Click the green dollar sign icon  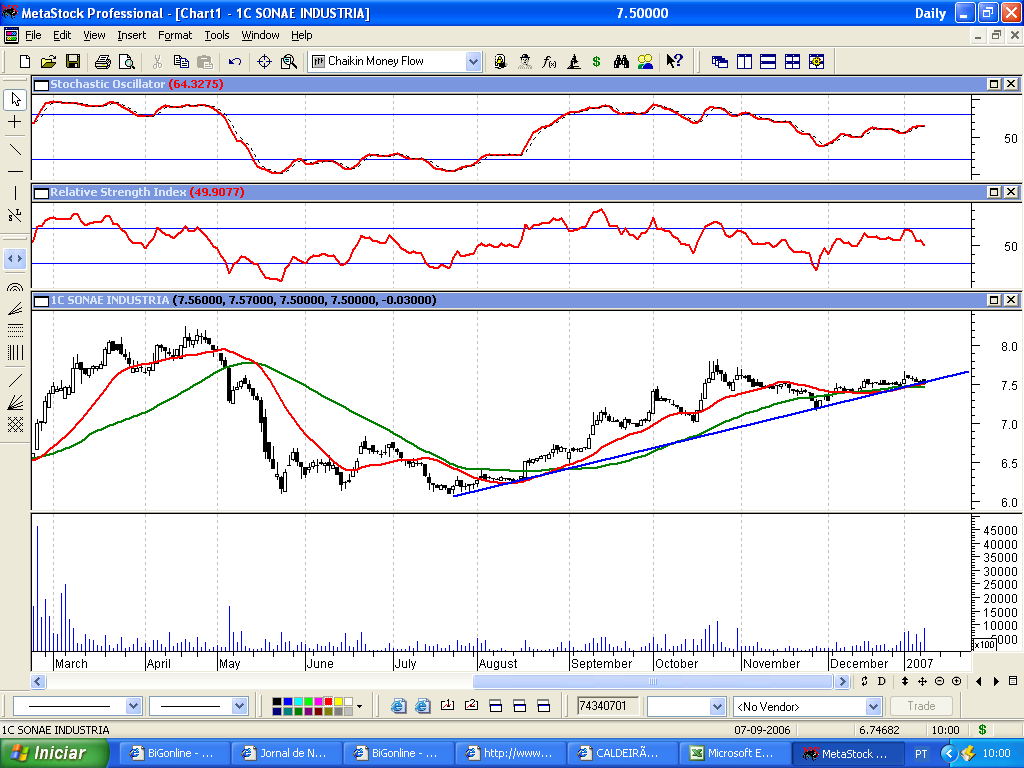pos(596,62)
